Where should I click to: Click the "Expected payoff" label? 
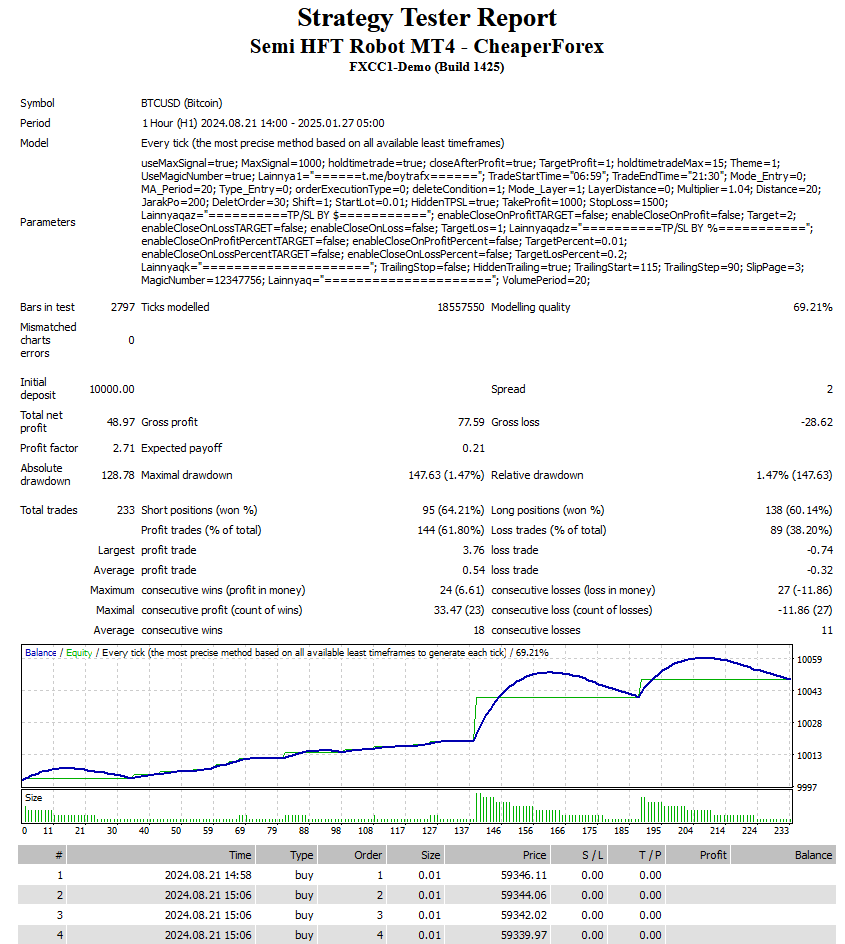[x=181, y=448]
